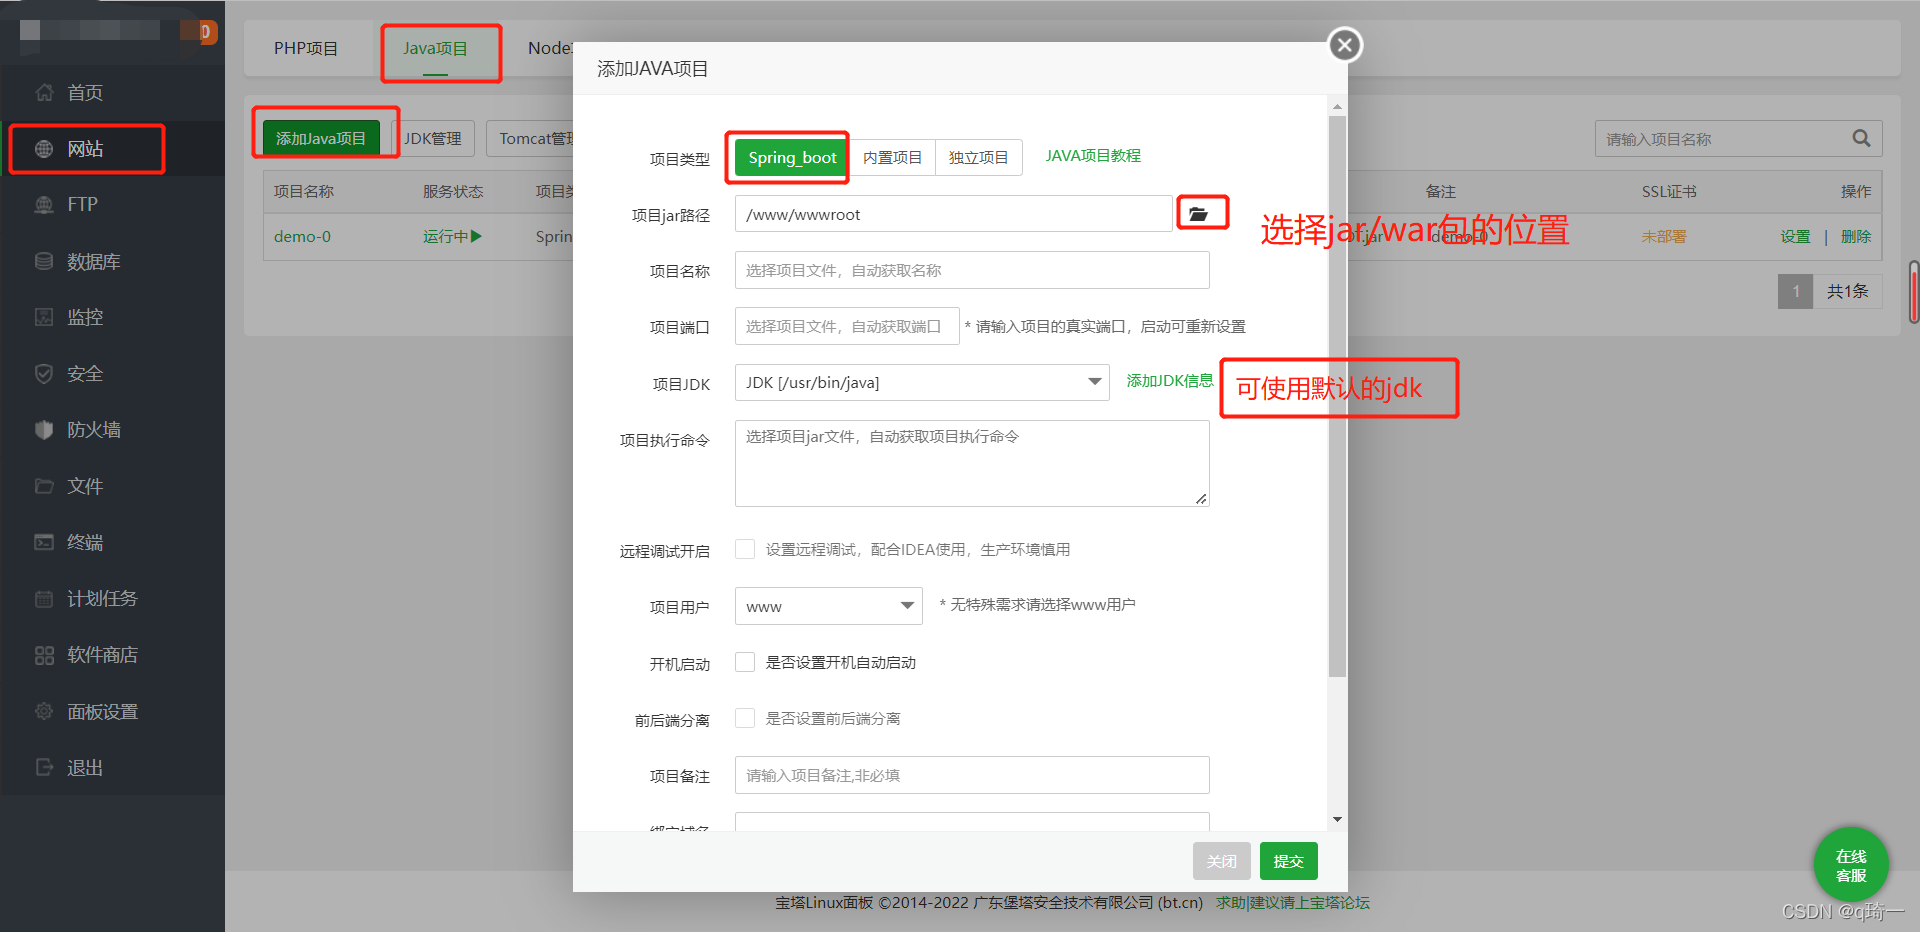The image size is (1920, 932).
Task: Open the software store grid icon
Action: [44, 655]
